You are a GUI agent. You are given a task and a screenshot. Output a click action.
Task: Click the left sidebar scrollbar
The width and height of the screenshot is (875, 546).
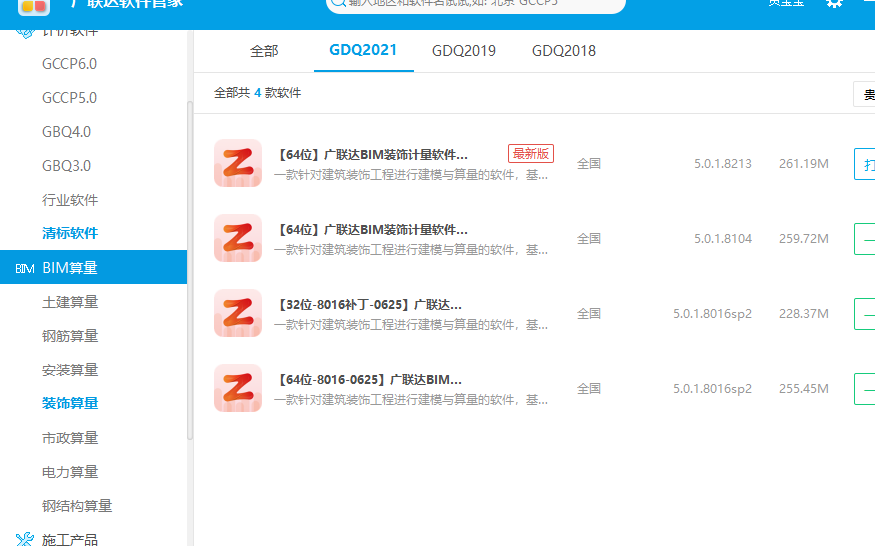[x=190, y=271]
